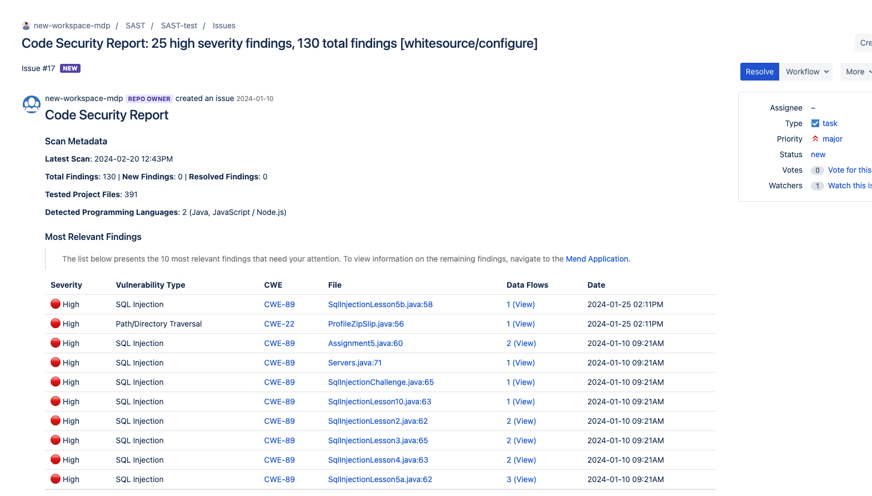Click the red High severity dot for SqlInjectionLesson5b
This screenshot has height=496, width=872.
[56, 304]
